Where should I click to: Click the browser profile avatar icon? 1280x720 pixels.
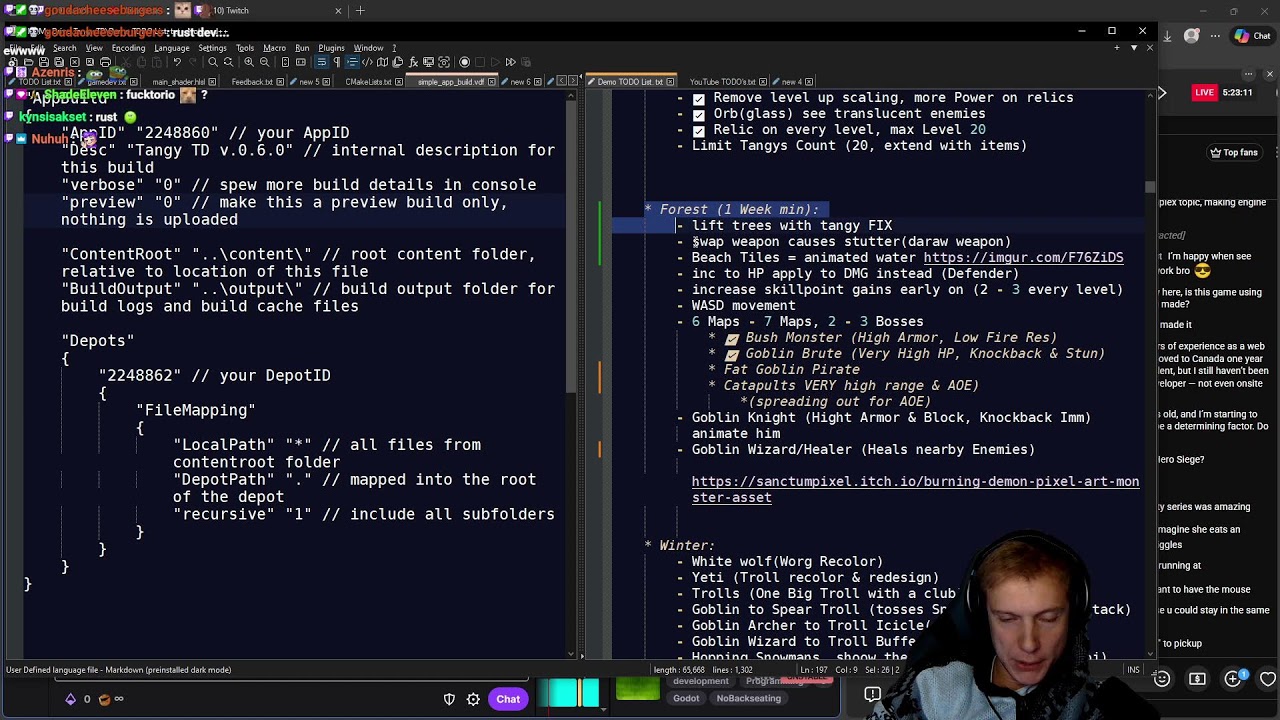1191,36
